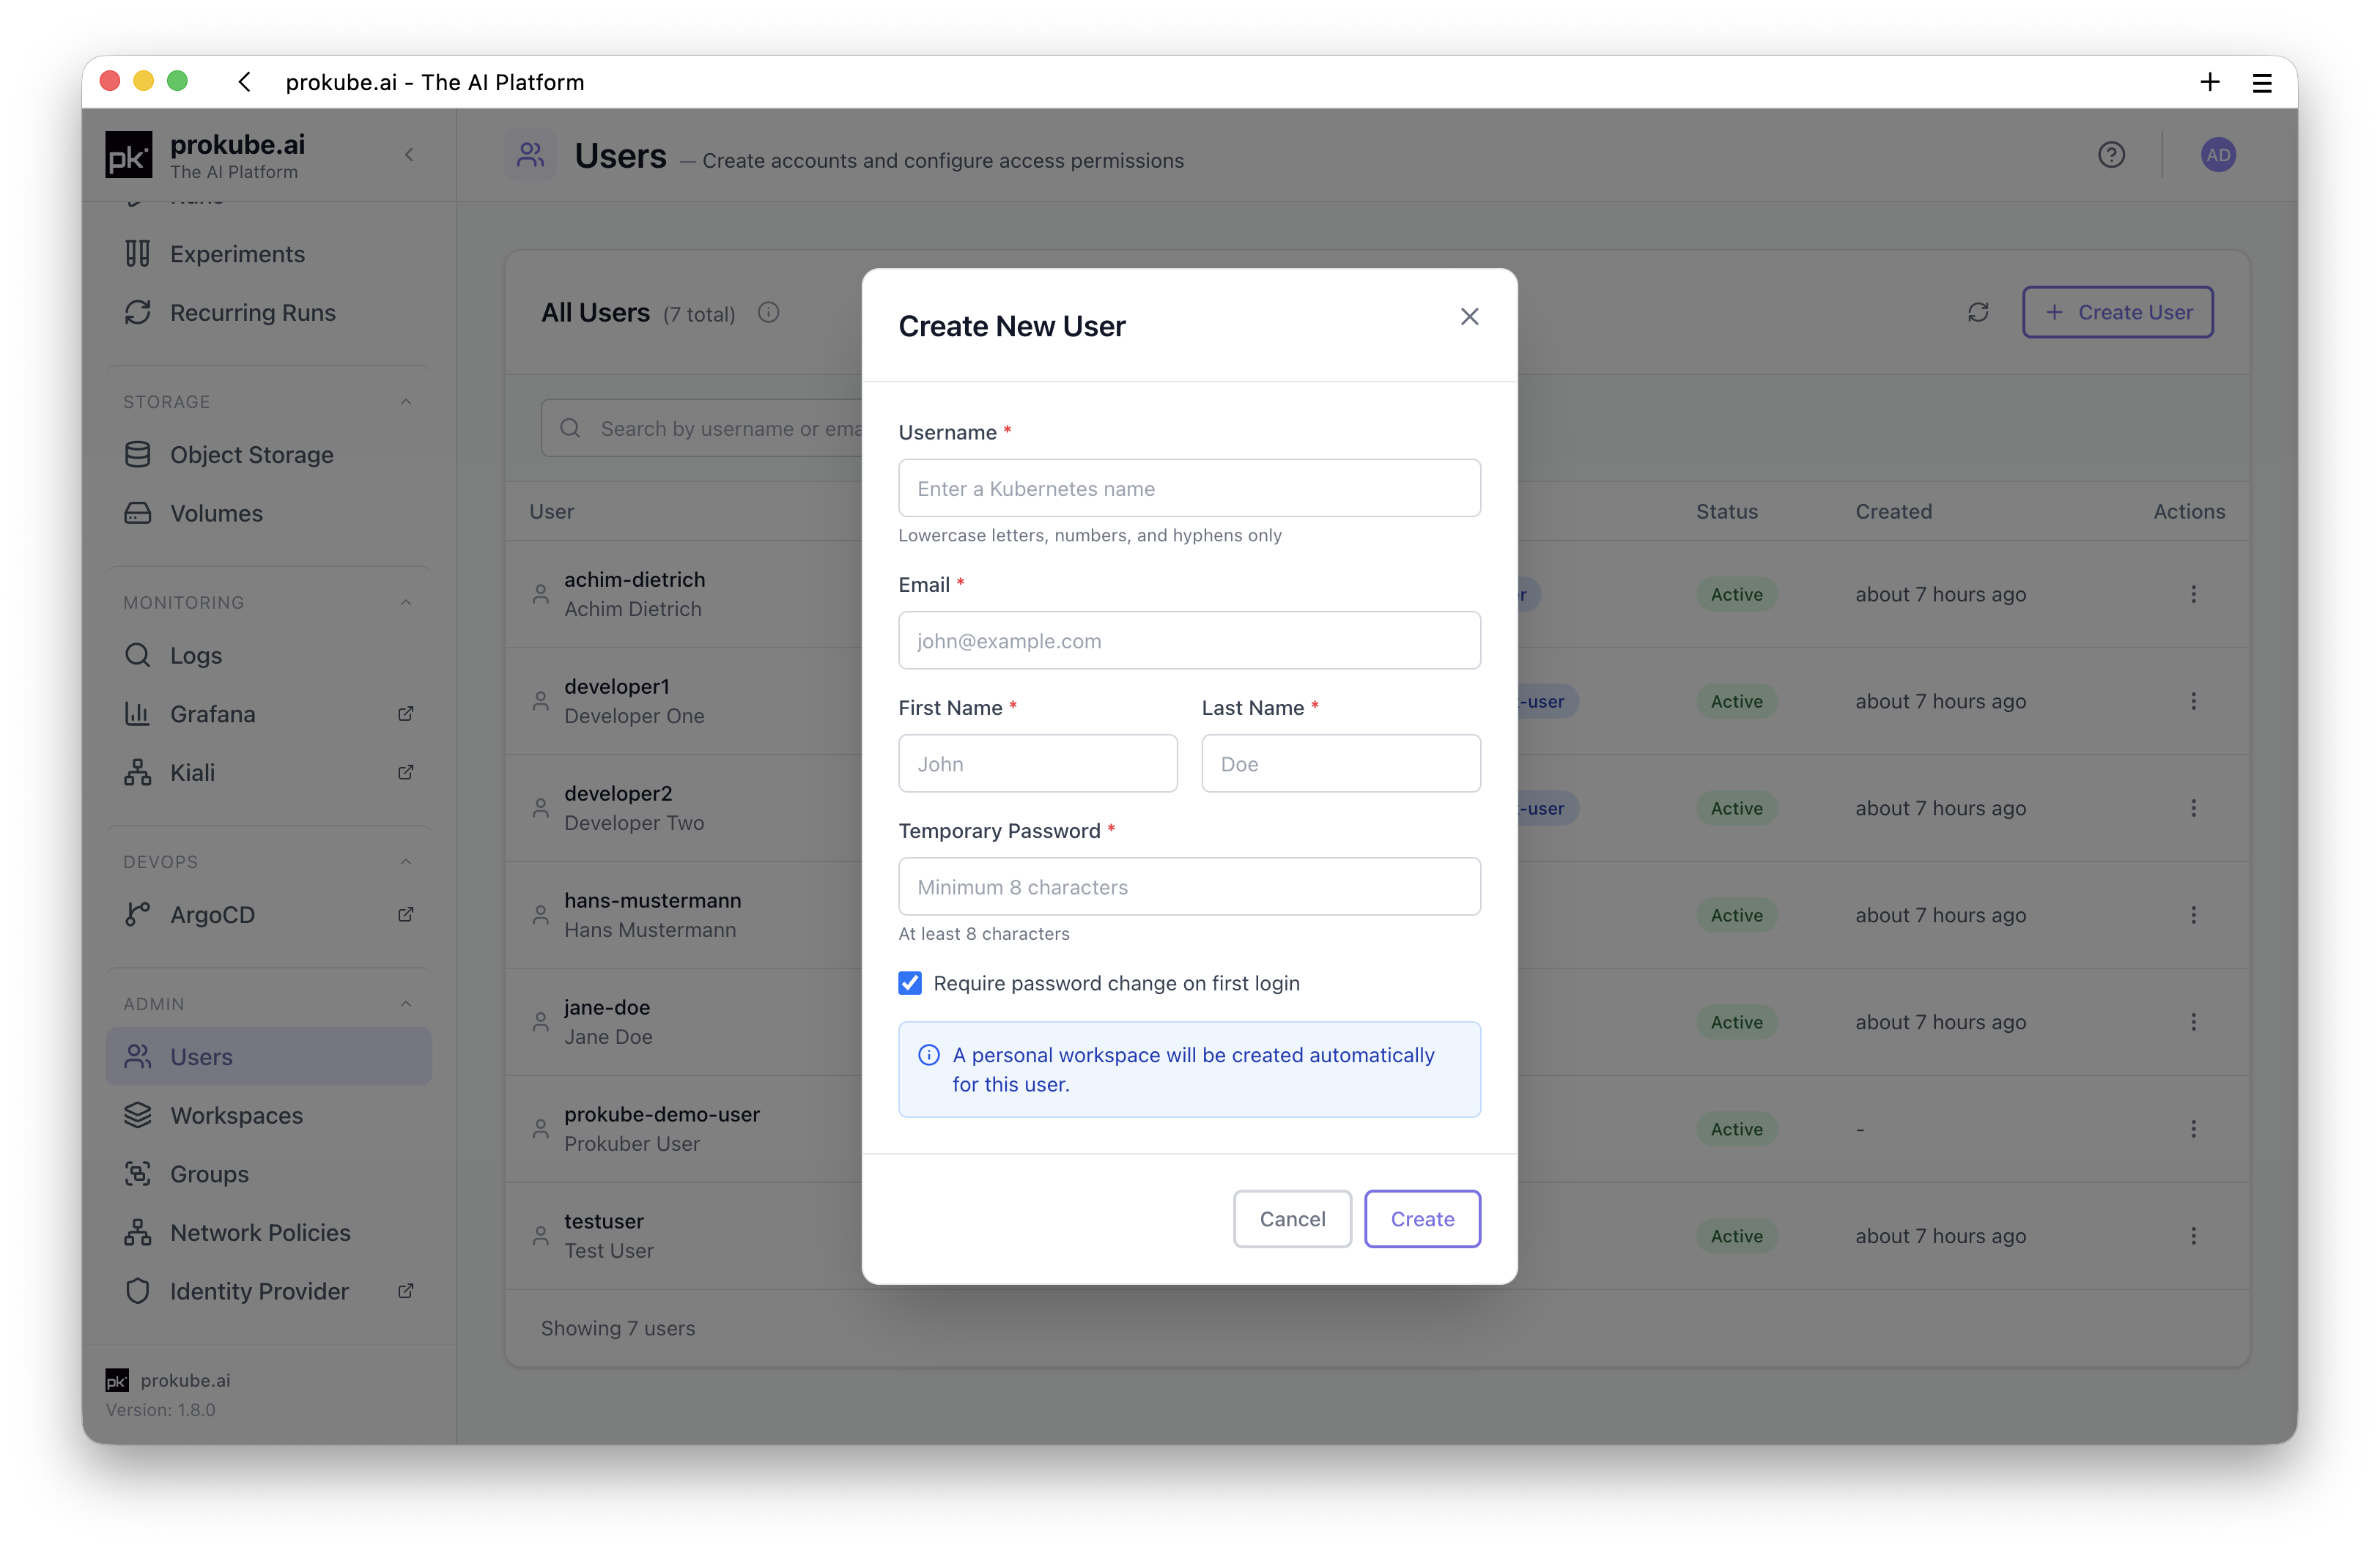The height and width of the screenshot is (1553, 2380).
Task: Open actions menu for hans-mustermann
Action: (x=2194, y=915)
